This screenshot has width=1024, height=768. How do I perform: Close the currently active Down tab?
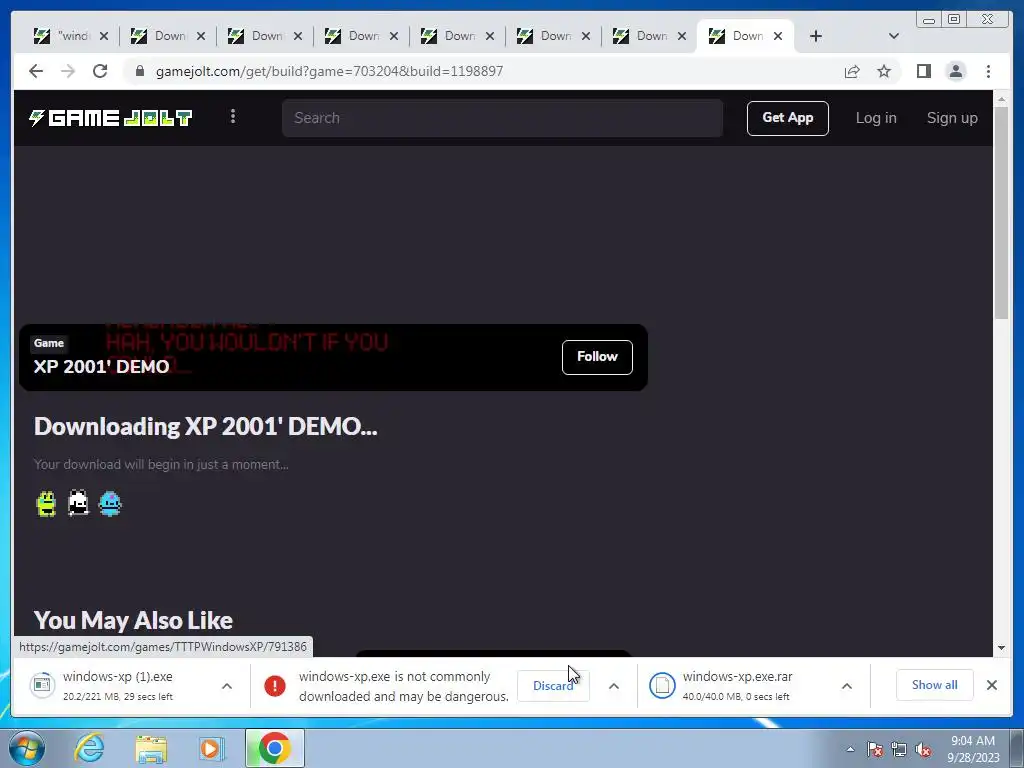(778, 36)
